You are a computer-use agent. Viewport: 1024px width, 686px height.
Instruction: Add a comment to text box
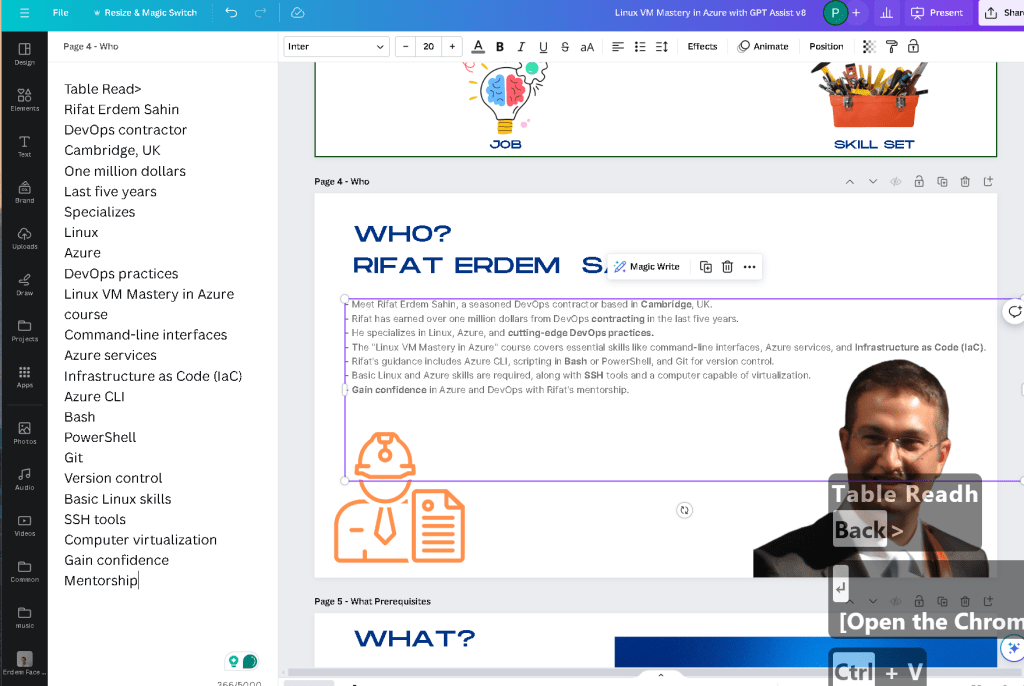1014,312
